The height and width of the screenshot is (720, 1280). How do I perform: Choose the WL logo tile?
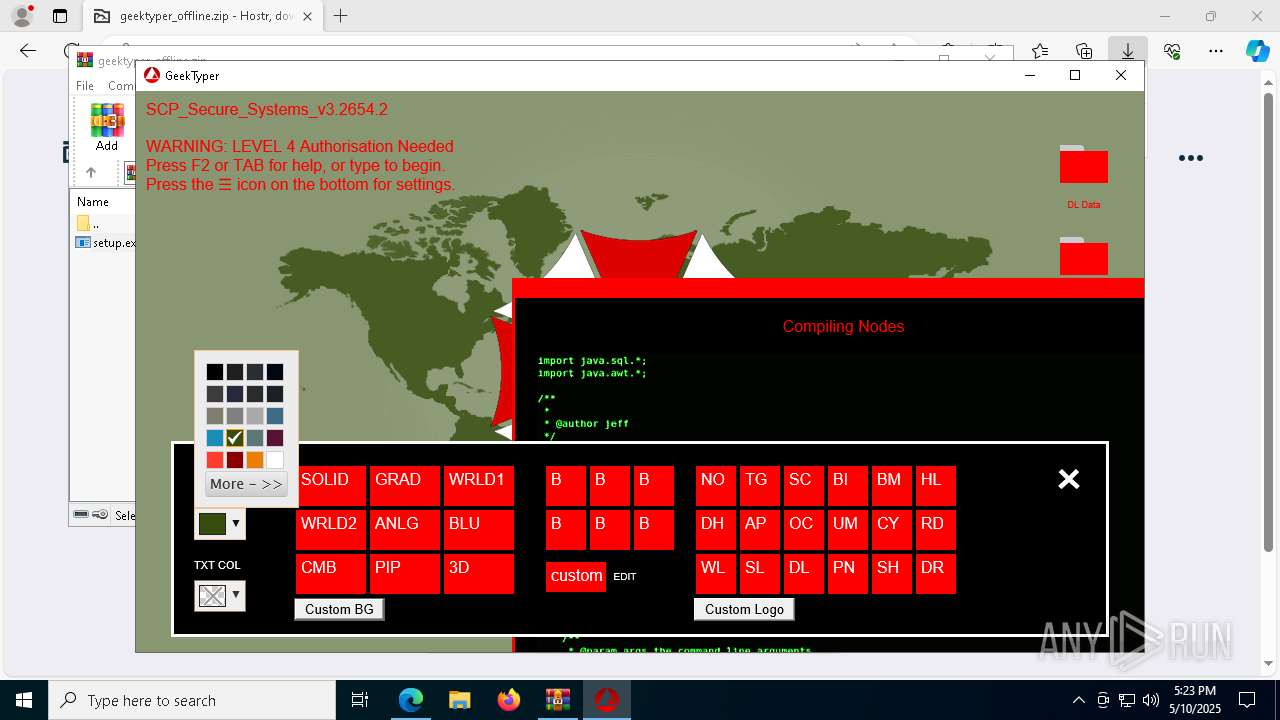click(715, 573)
